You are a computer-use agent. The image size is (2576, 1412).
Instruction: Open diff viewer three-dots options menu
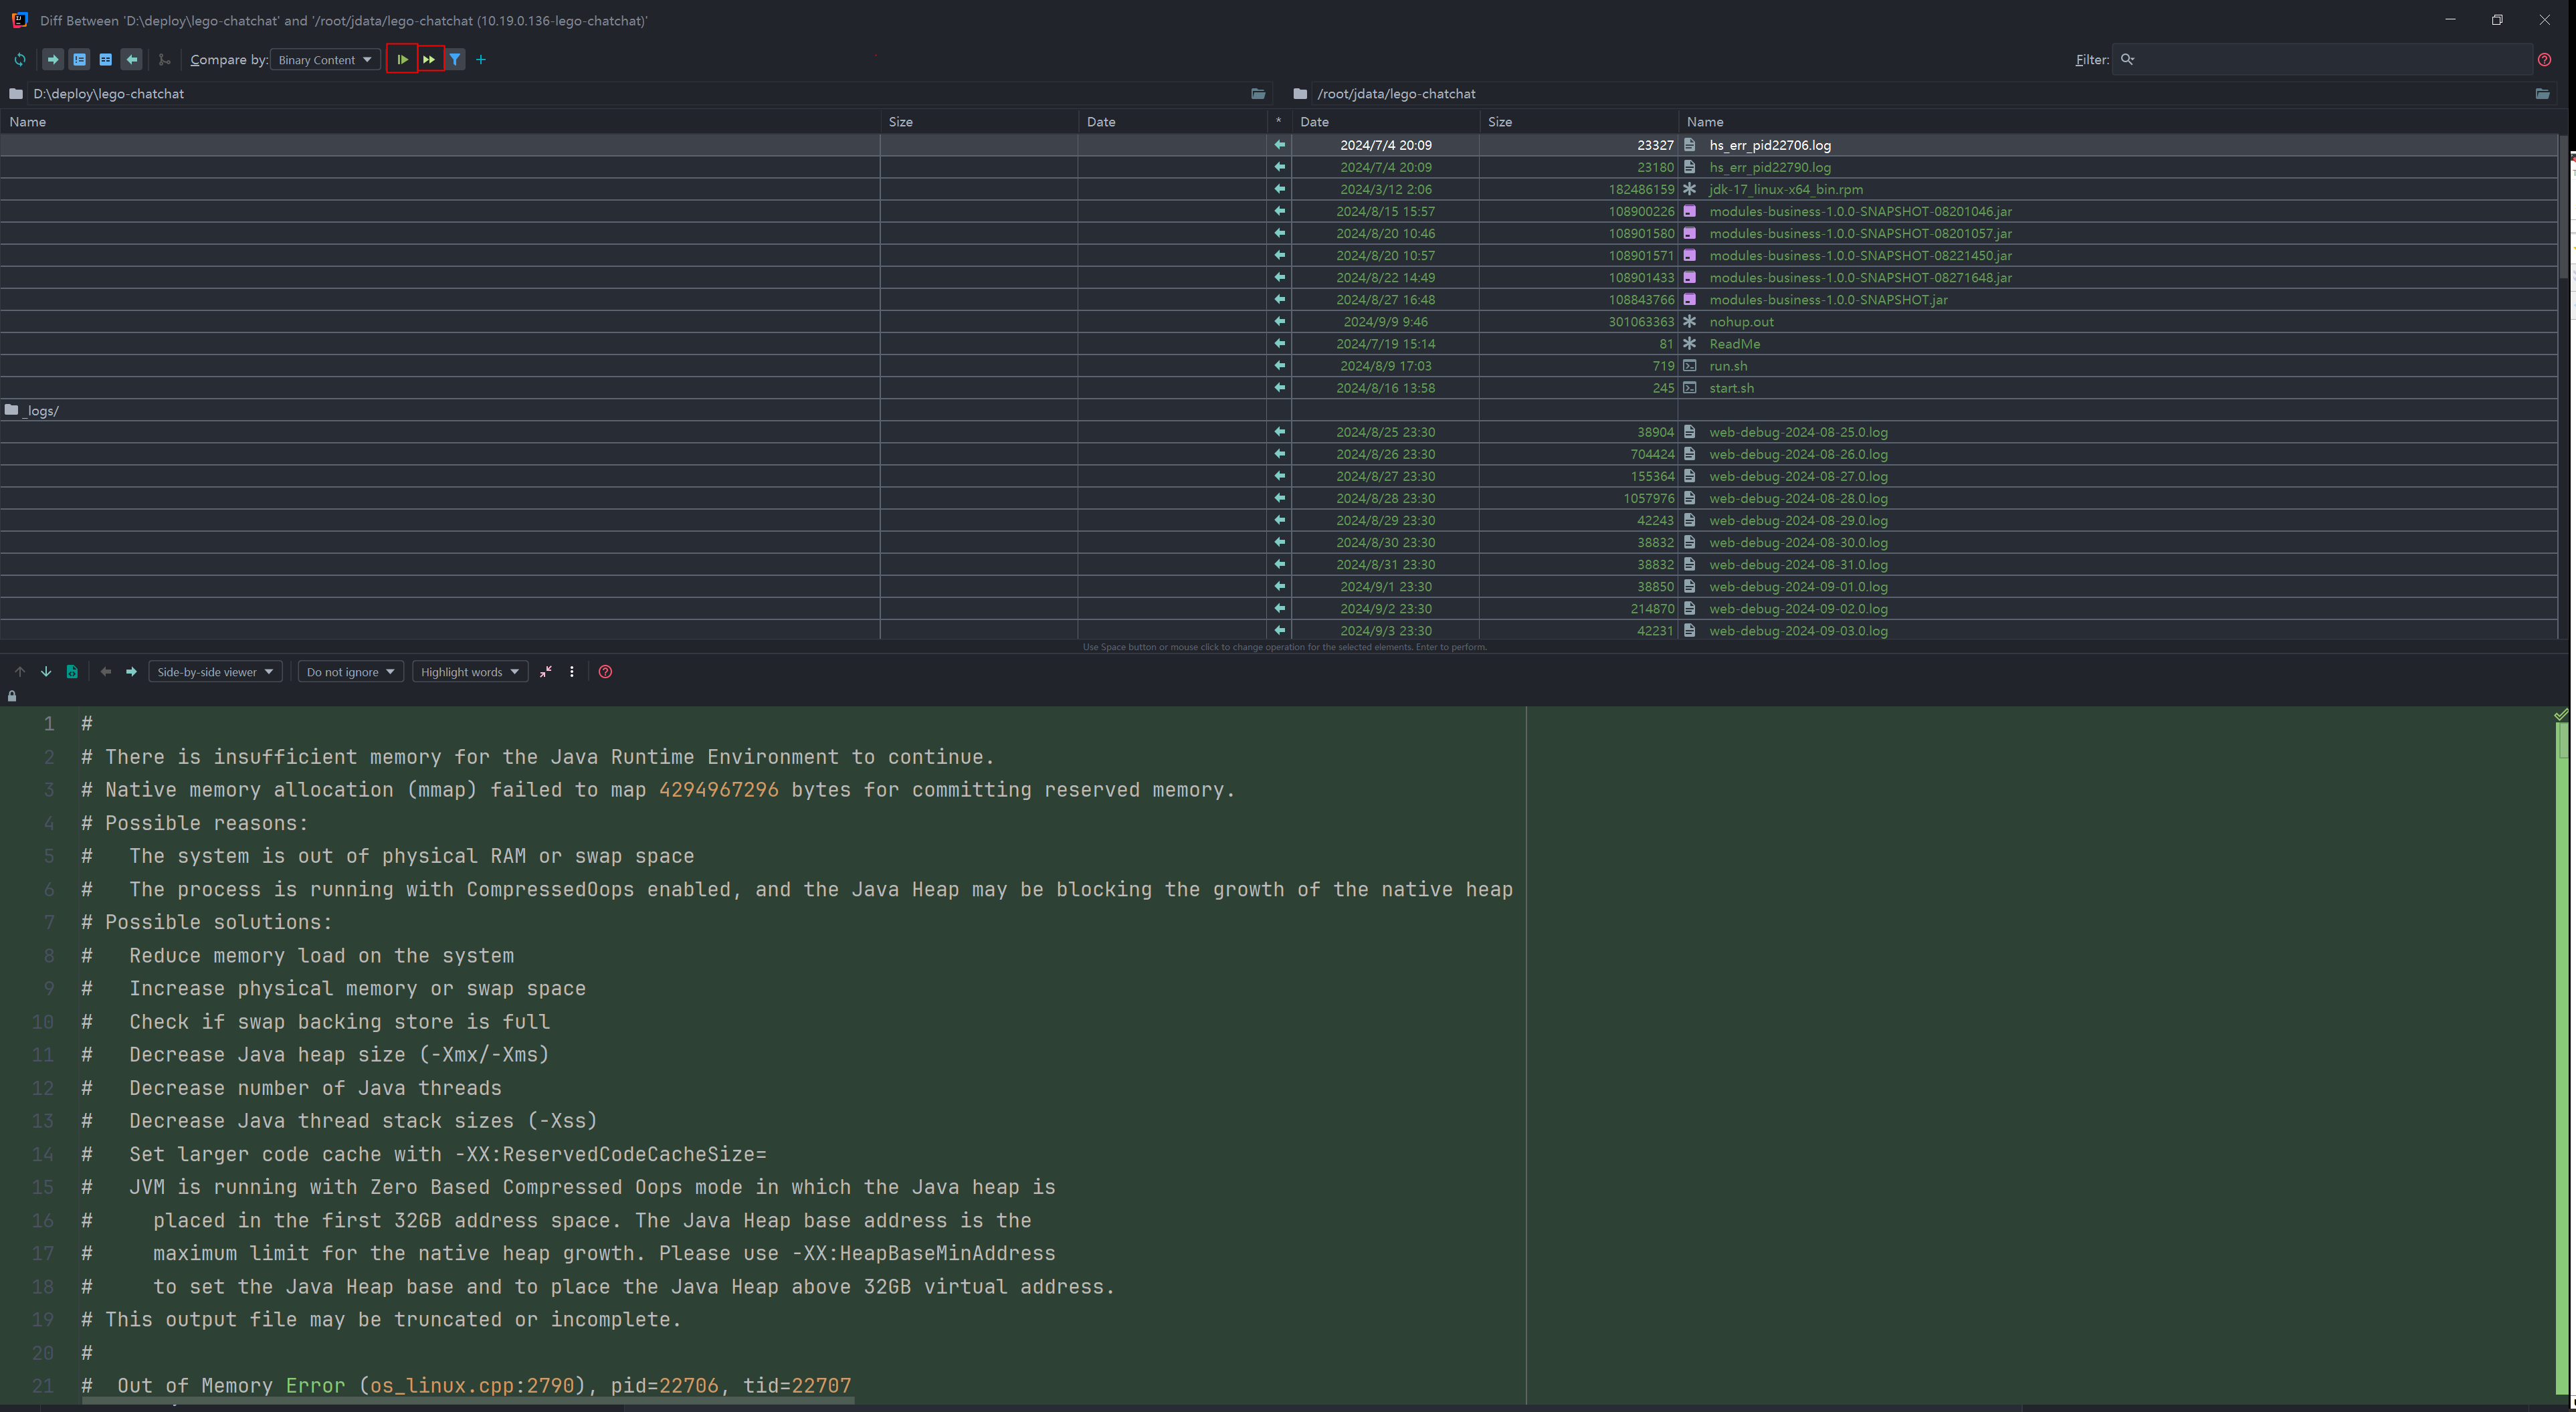click(572, 672)
